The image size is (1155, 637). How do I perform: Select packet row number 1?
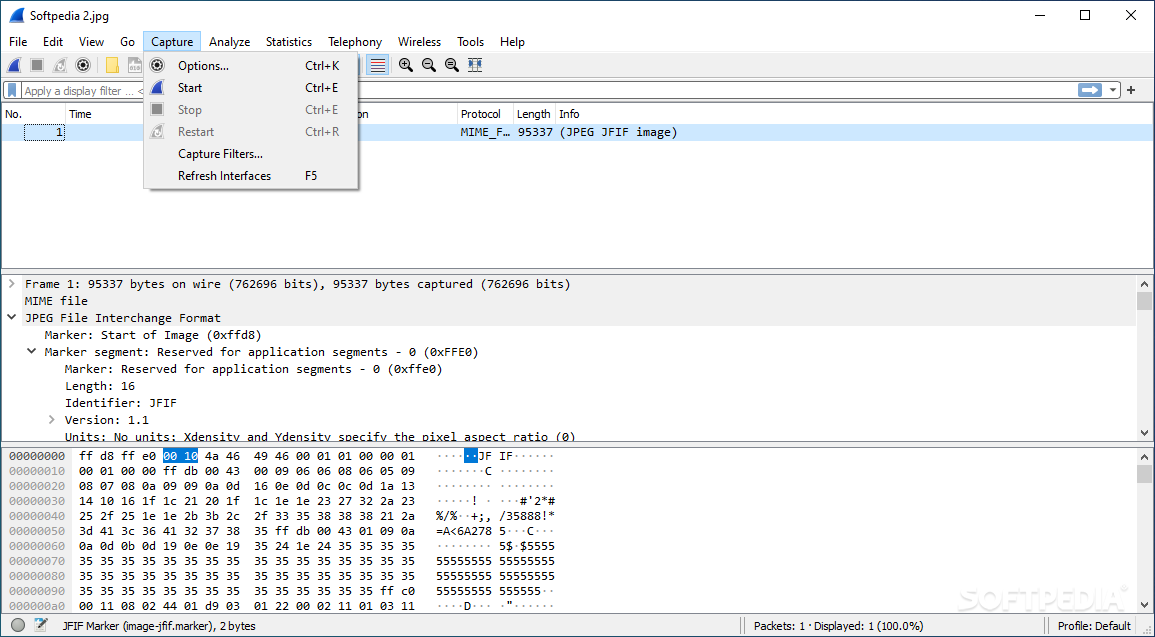578,133
